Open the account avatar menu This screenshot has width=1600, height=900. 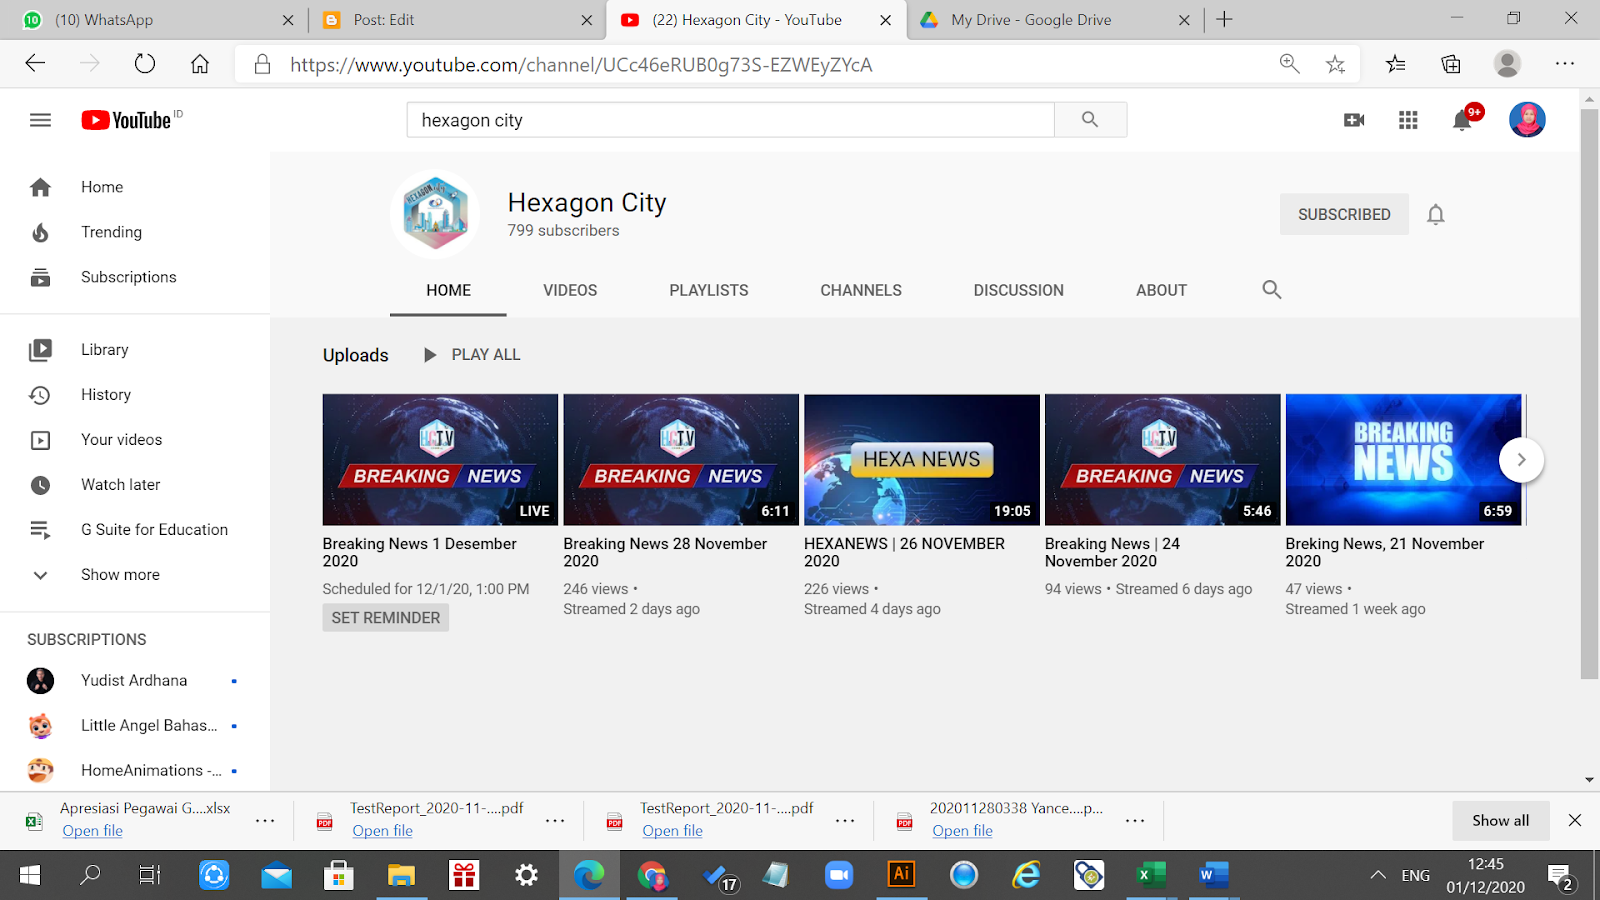pos(1527,120)
